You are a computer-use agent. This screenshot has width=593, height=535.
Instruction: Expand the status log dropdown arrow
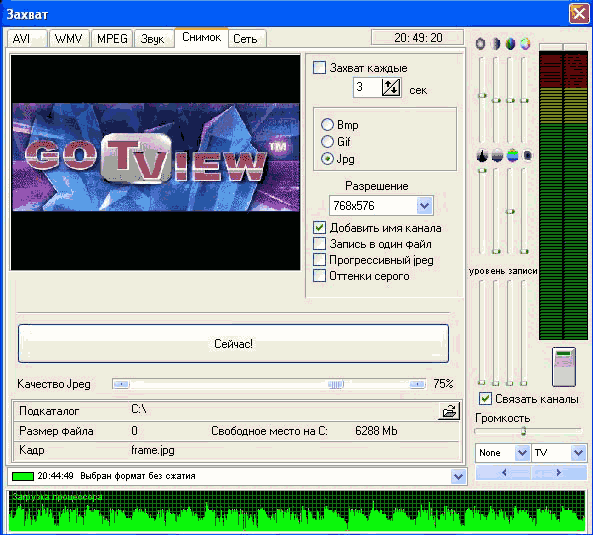pyautogui.click(x=458, y=476)
